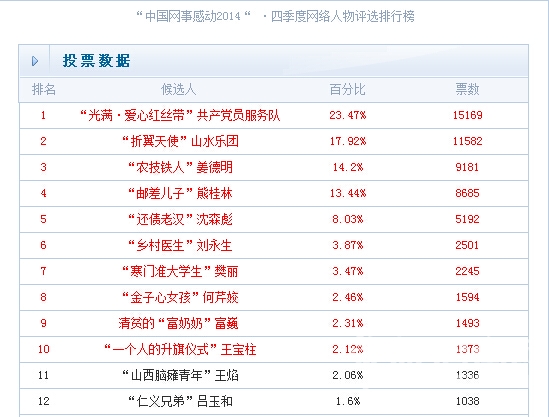Select candidate 还债老汉 沈森彪
The height and width of the screenshot is (417, 549).
tap(180, 219)
